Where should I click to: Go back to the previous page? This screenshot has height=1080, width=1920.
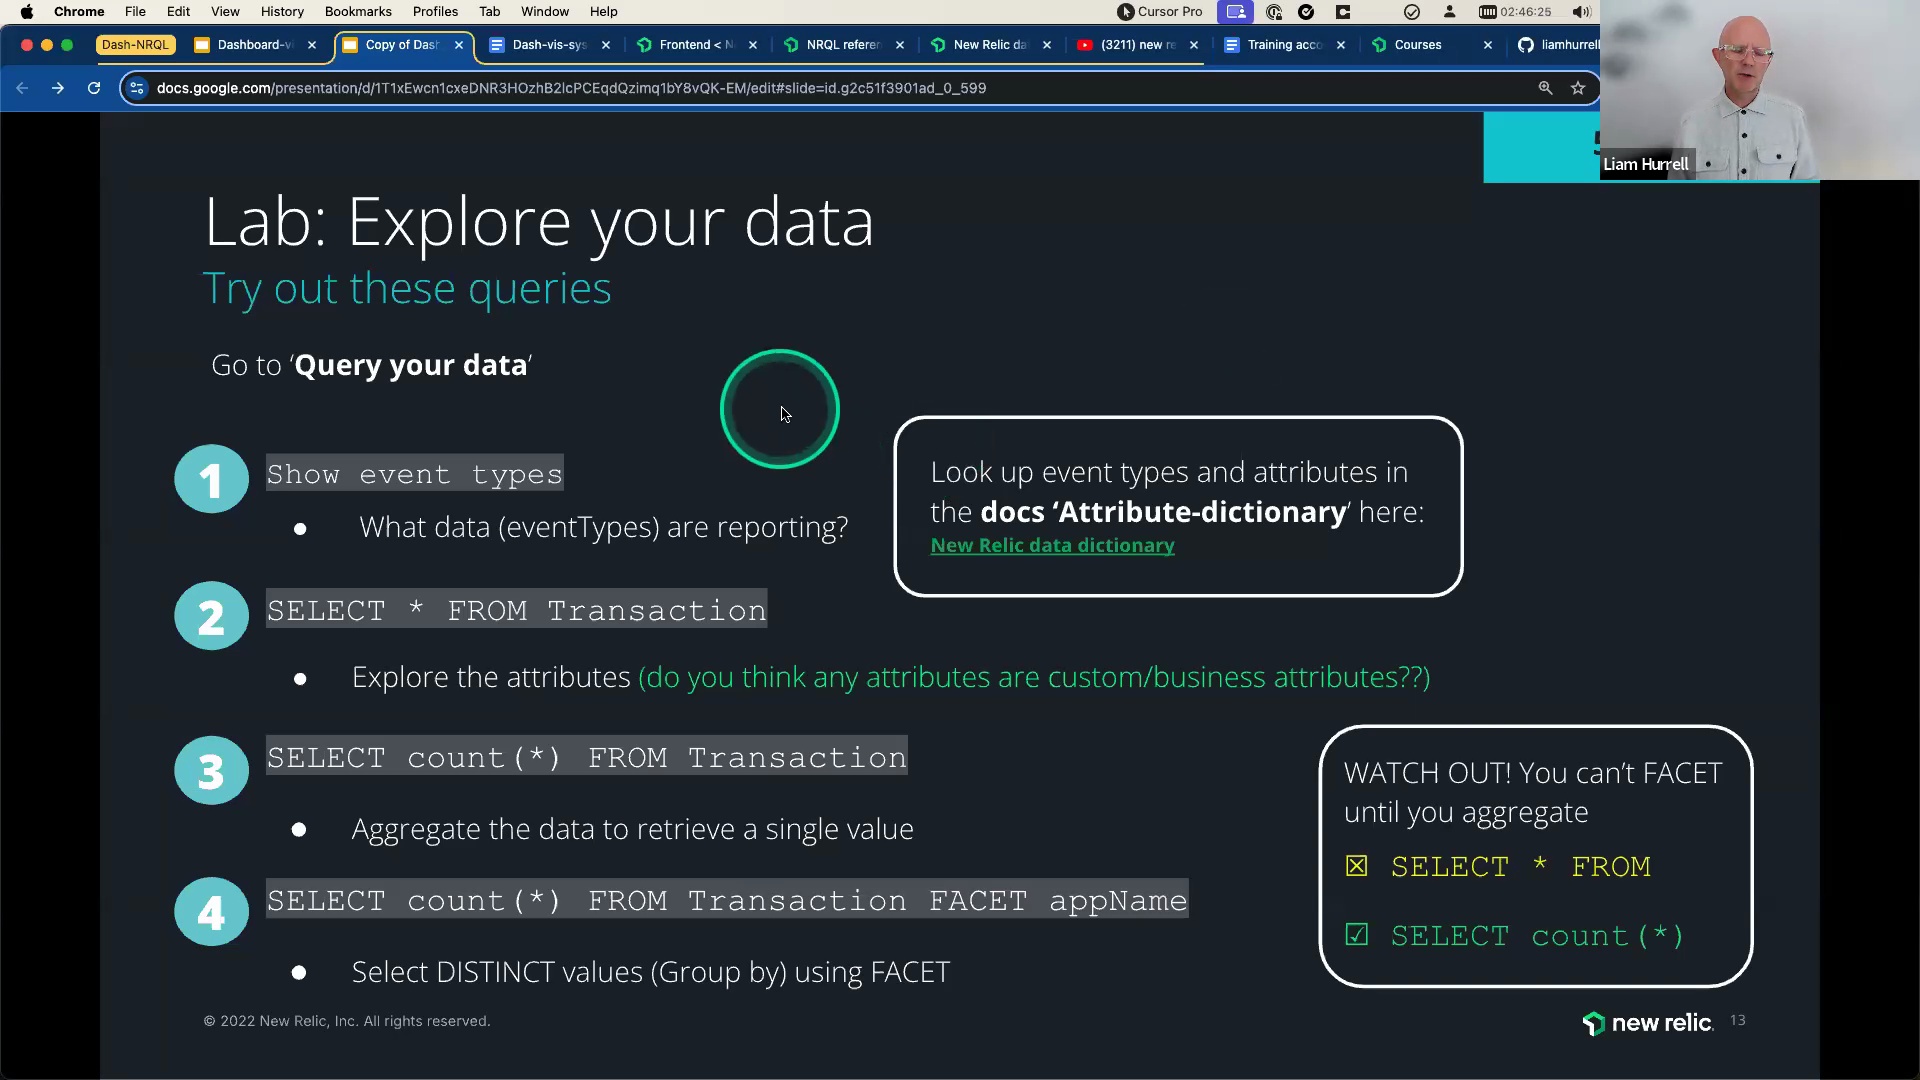[x=22, y=88]
